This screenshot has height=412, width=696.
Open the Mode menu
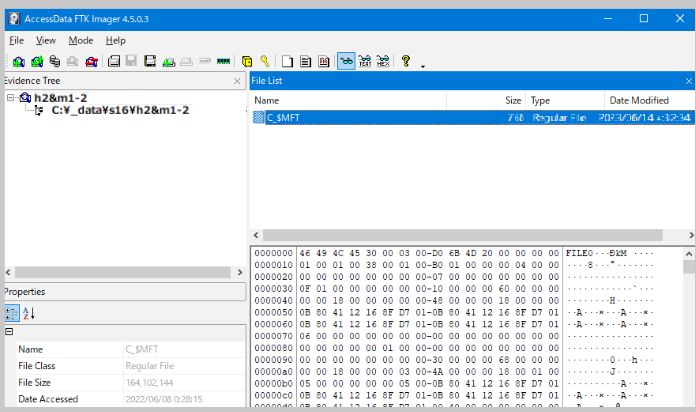pos(81,41)
